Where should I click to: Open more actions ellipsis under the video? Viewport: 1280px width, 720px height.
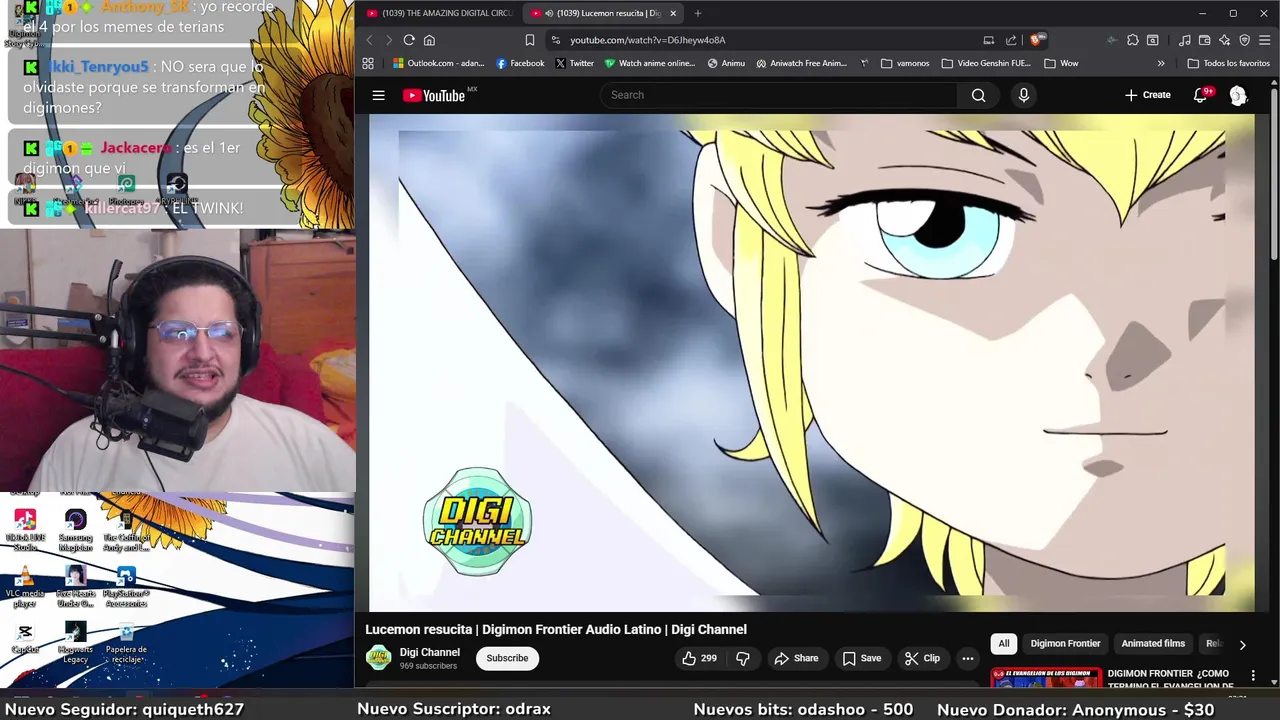click(967, 658)
